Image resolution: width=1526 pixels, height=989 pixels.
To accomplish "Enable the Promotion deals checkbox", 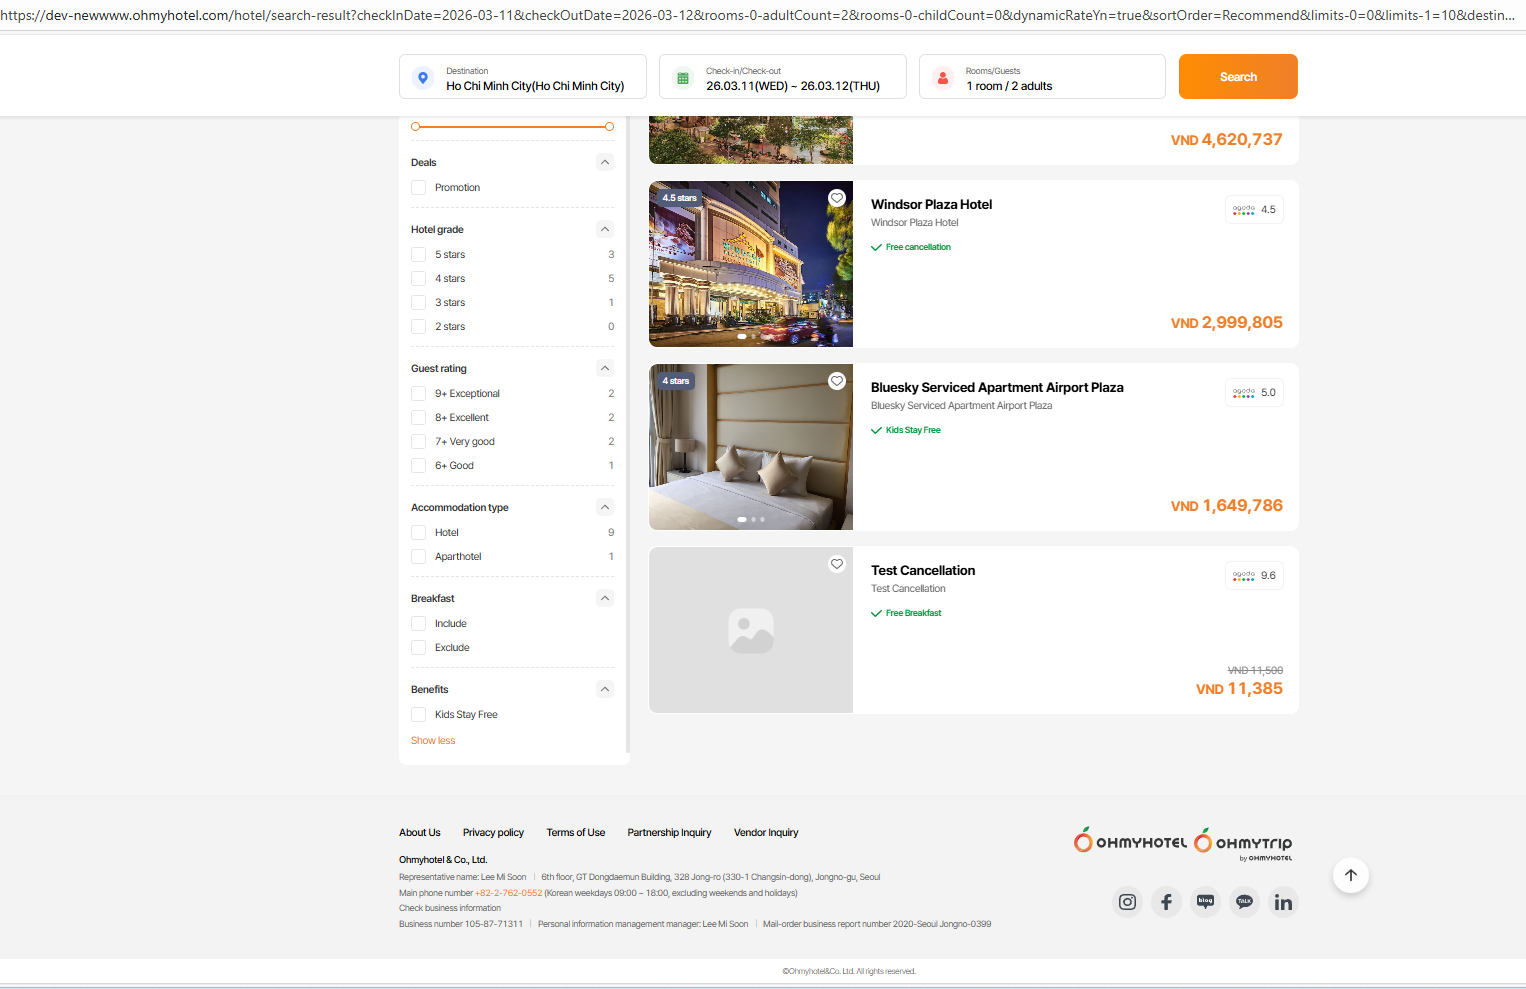I will tap(419, 188).
